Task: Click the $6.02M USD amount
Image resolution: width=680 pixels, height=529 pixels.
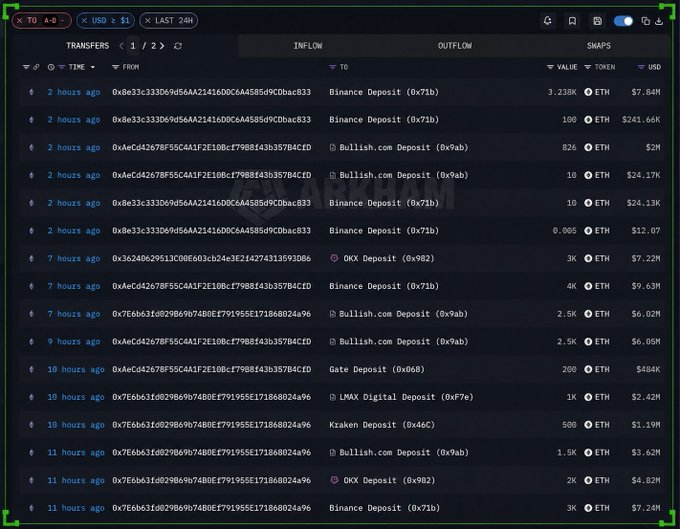Action: click(x=646, y=314)
